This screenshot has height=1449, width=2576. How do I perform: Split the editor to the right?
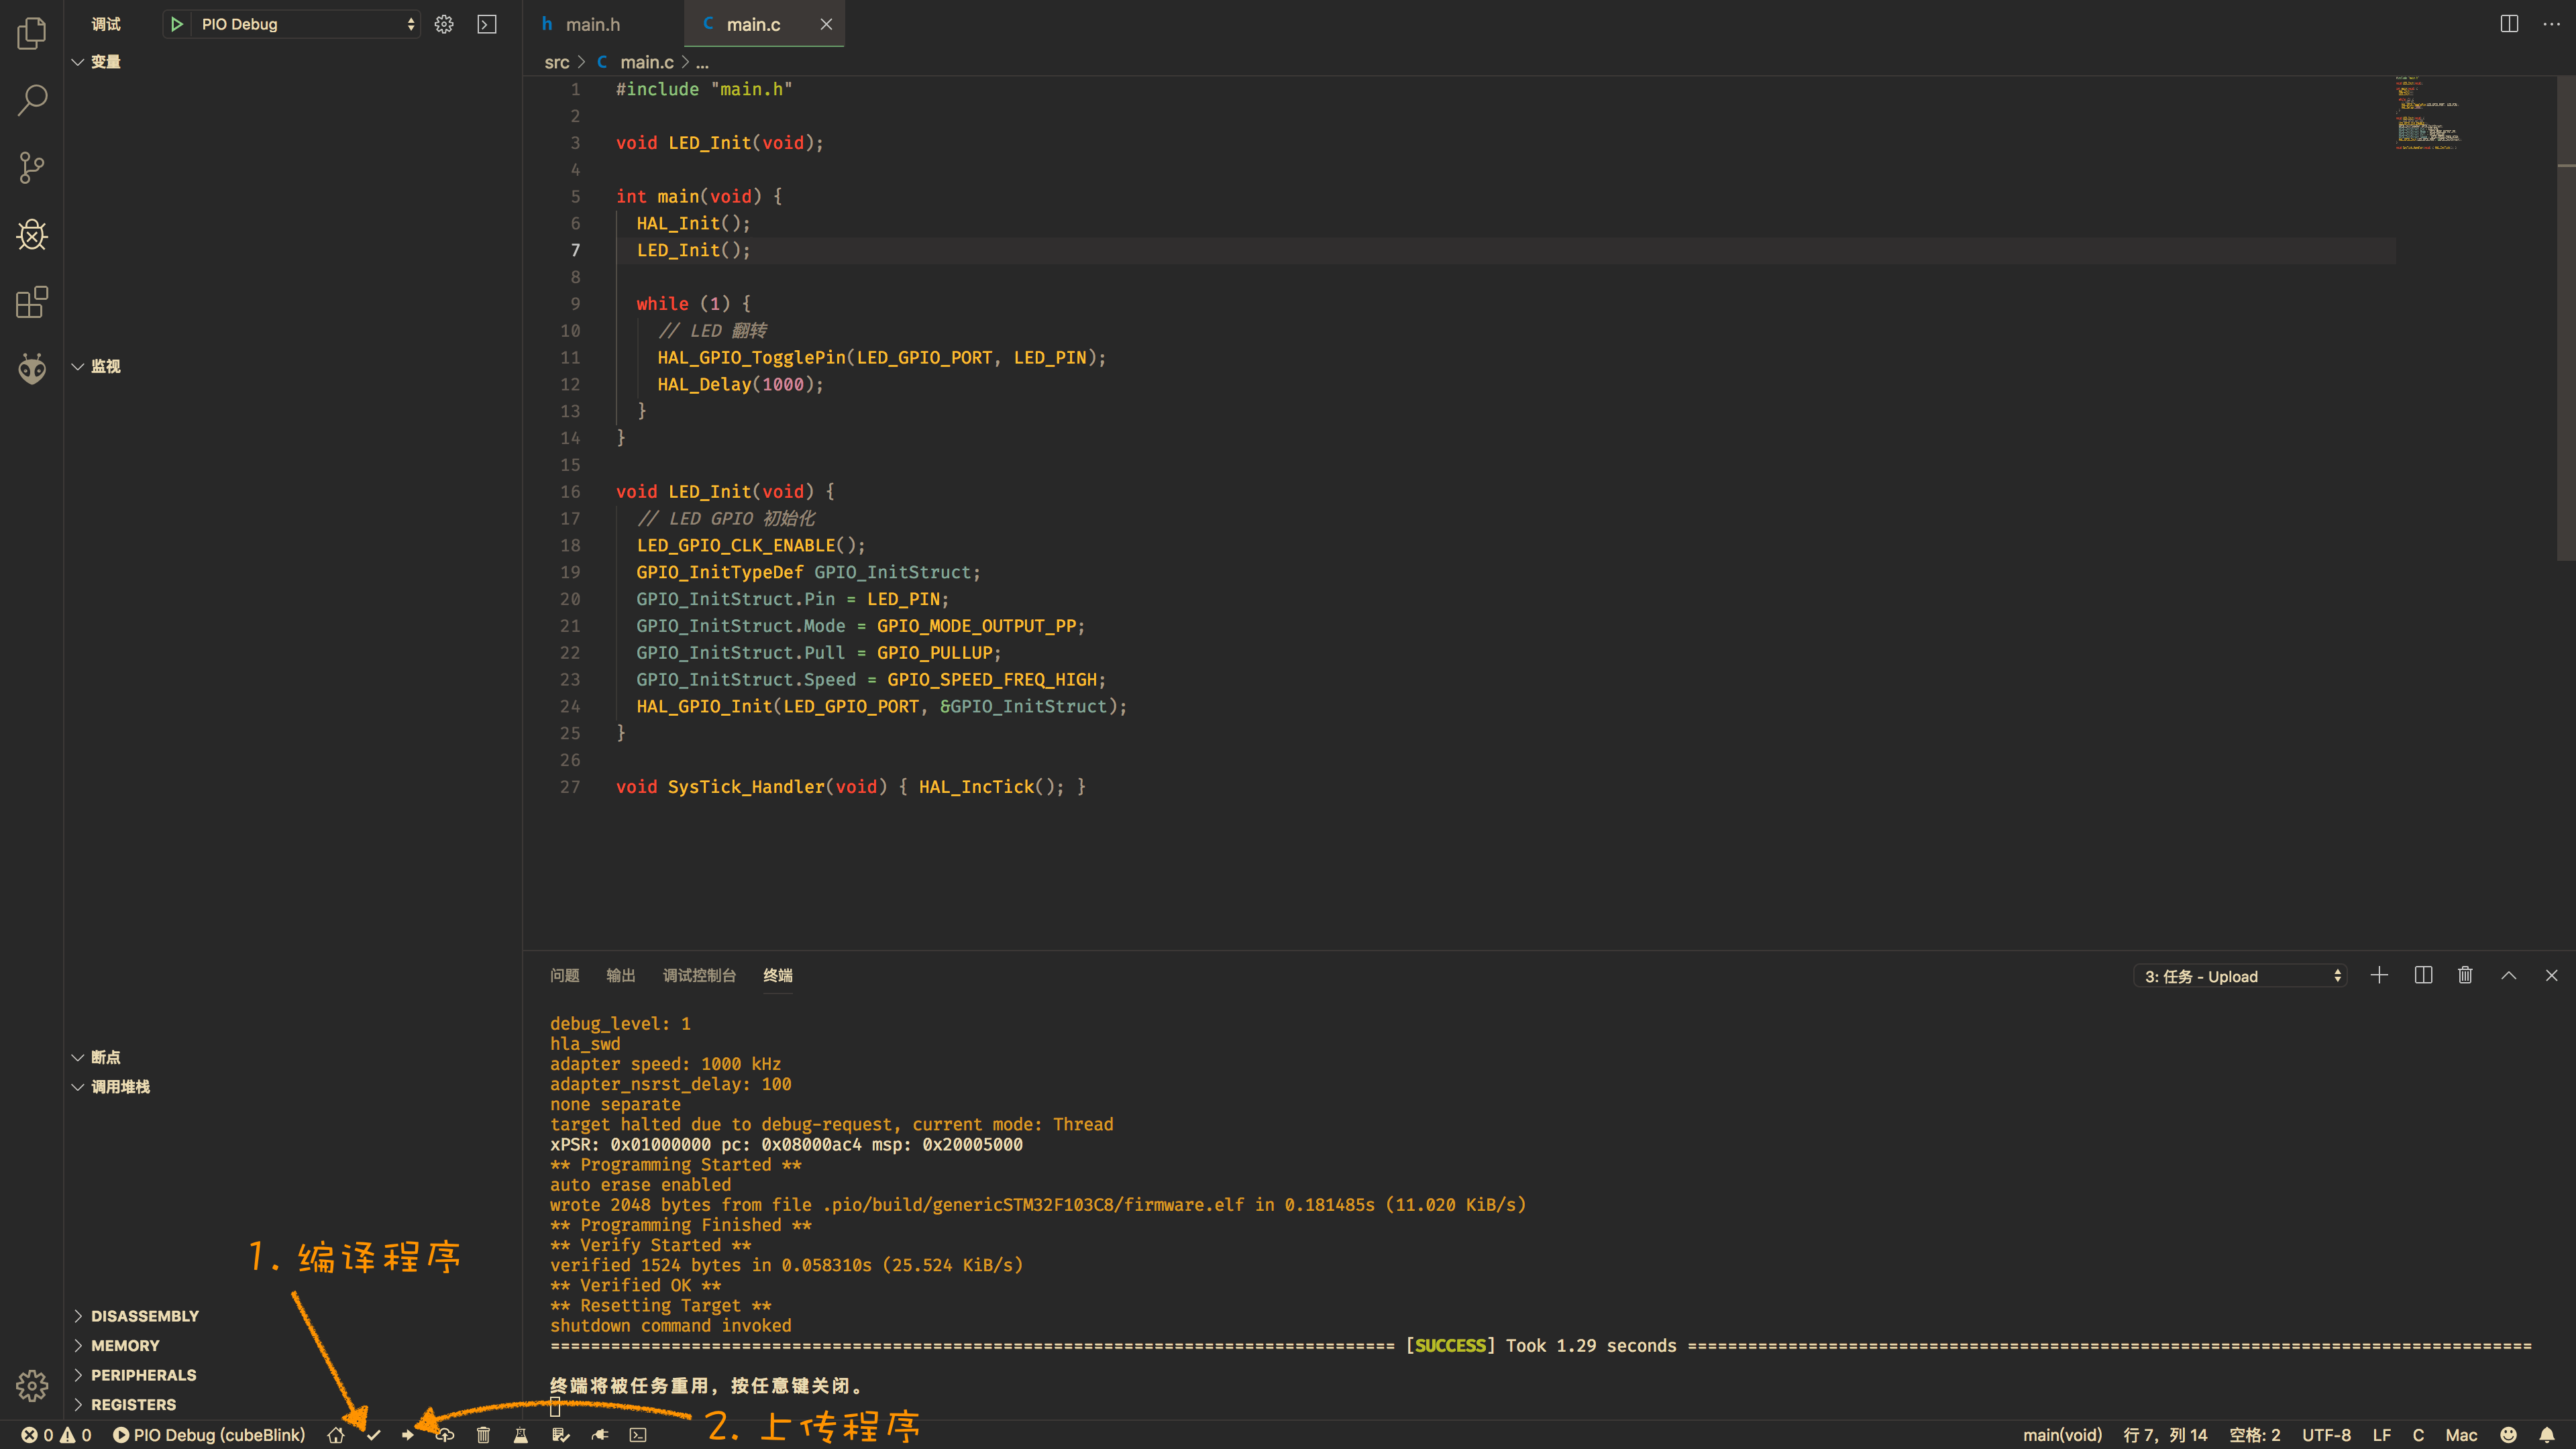(2509, 24)
